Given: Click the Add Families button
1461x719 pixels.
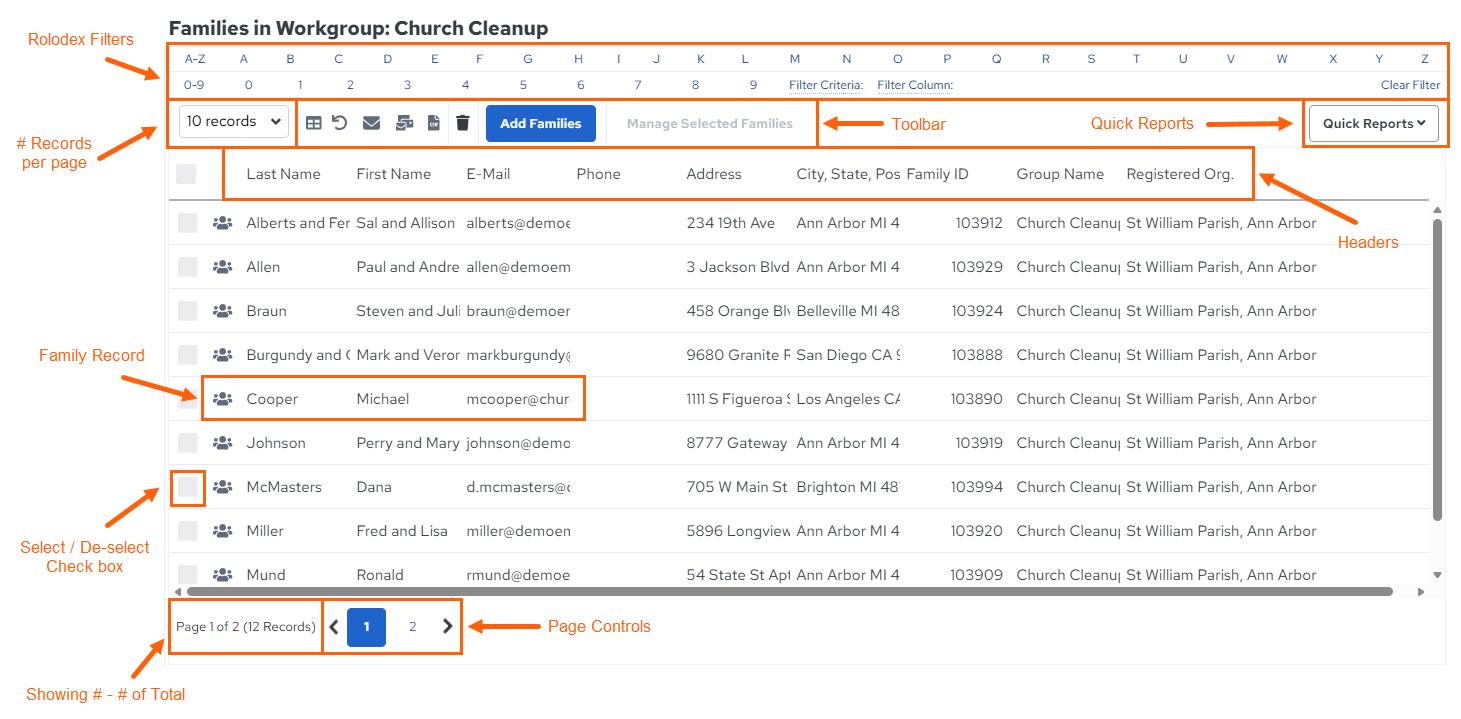Looking at the screenshot, I should (541, 124).
